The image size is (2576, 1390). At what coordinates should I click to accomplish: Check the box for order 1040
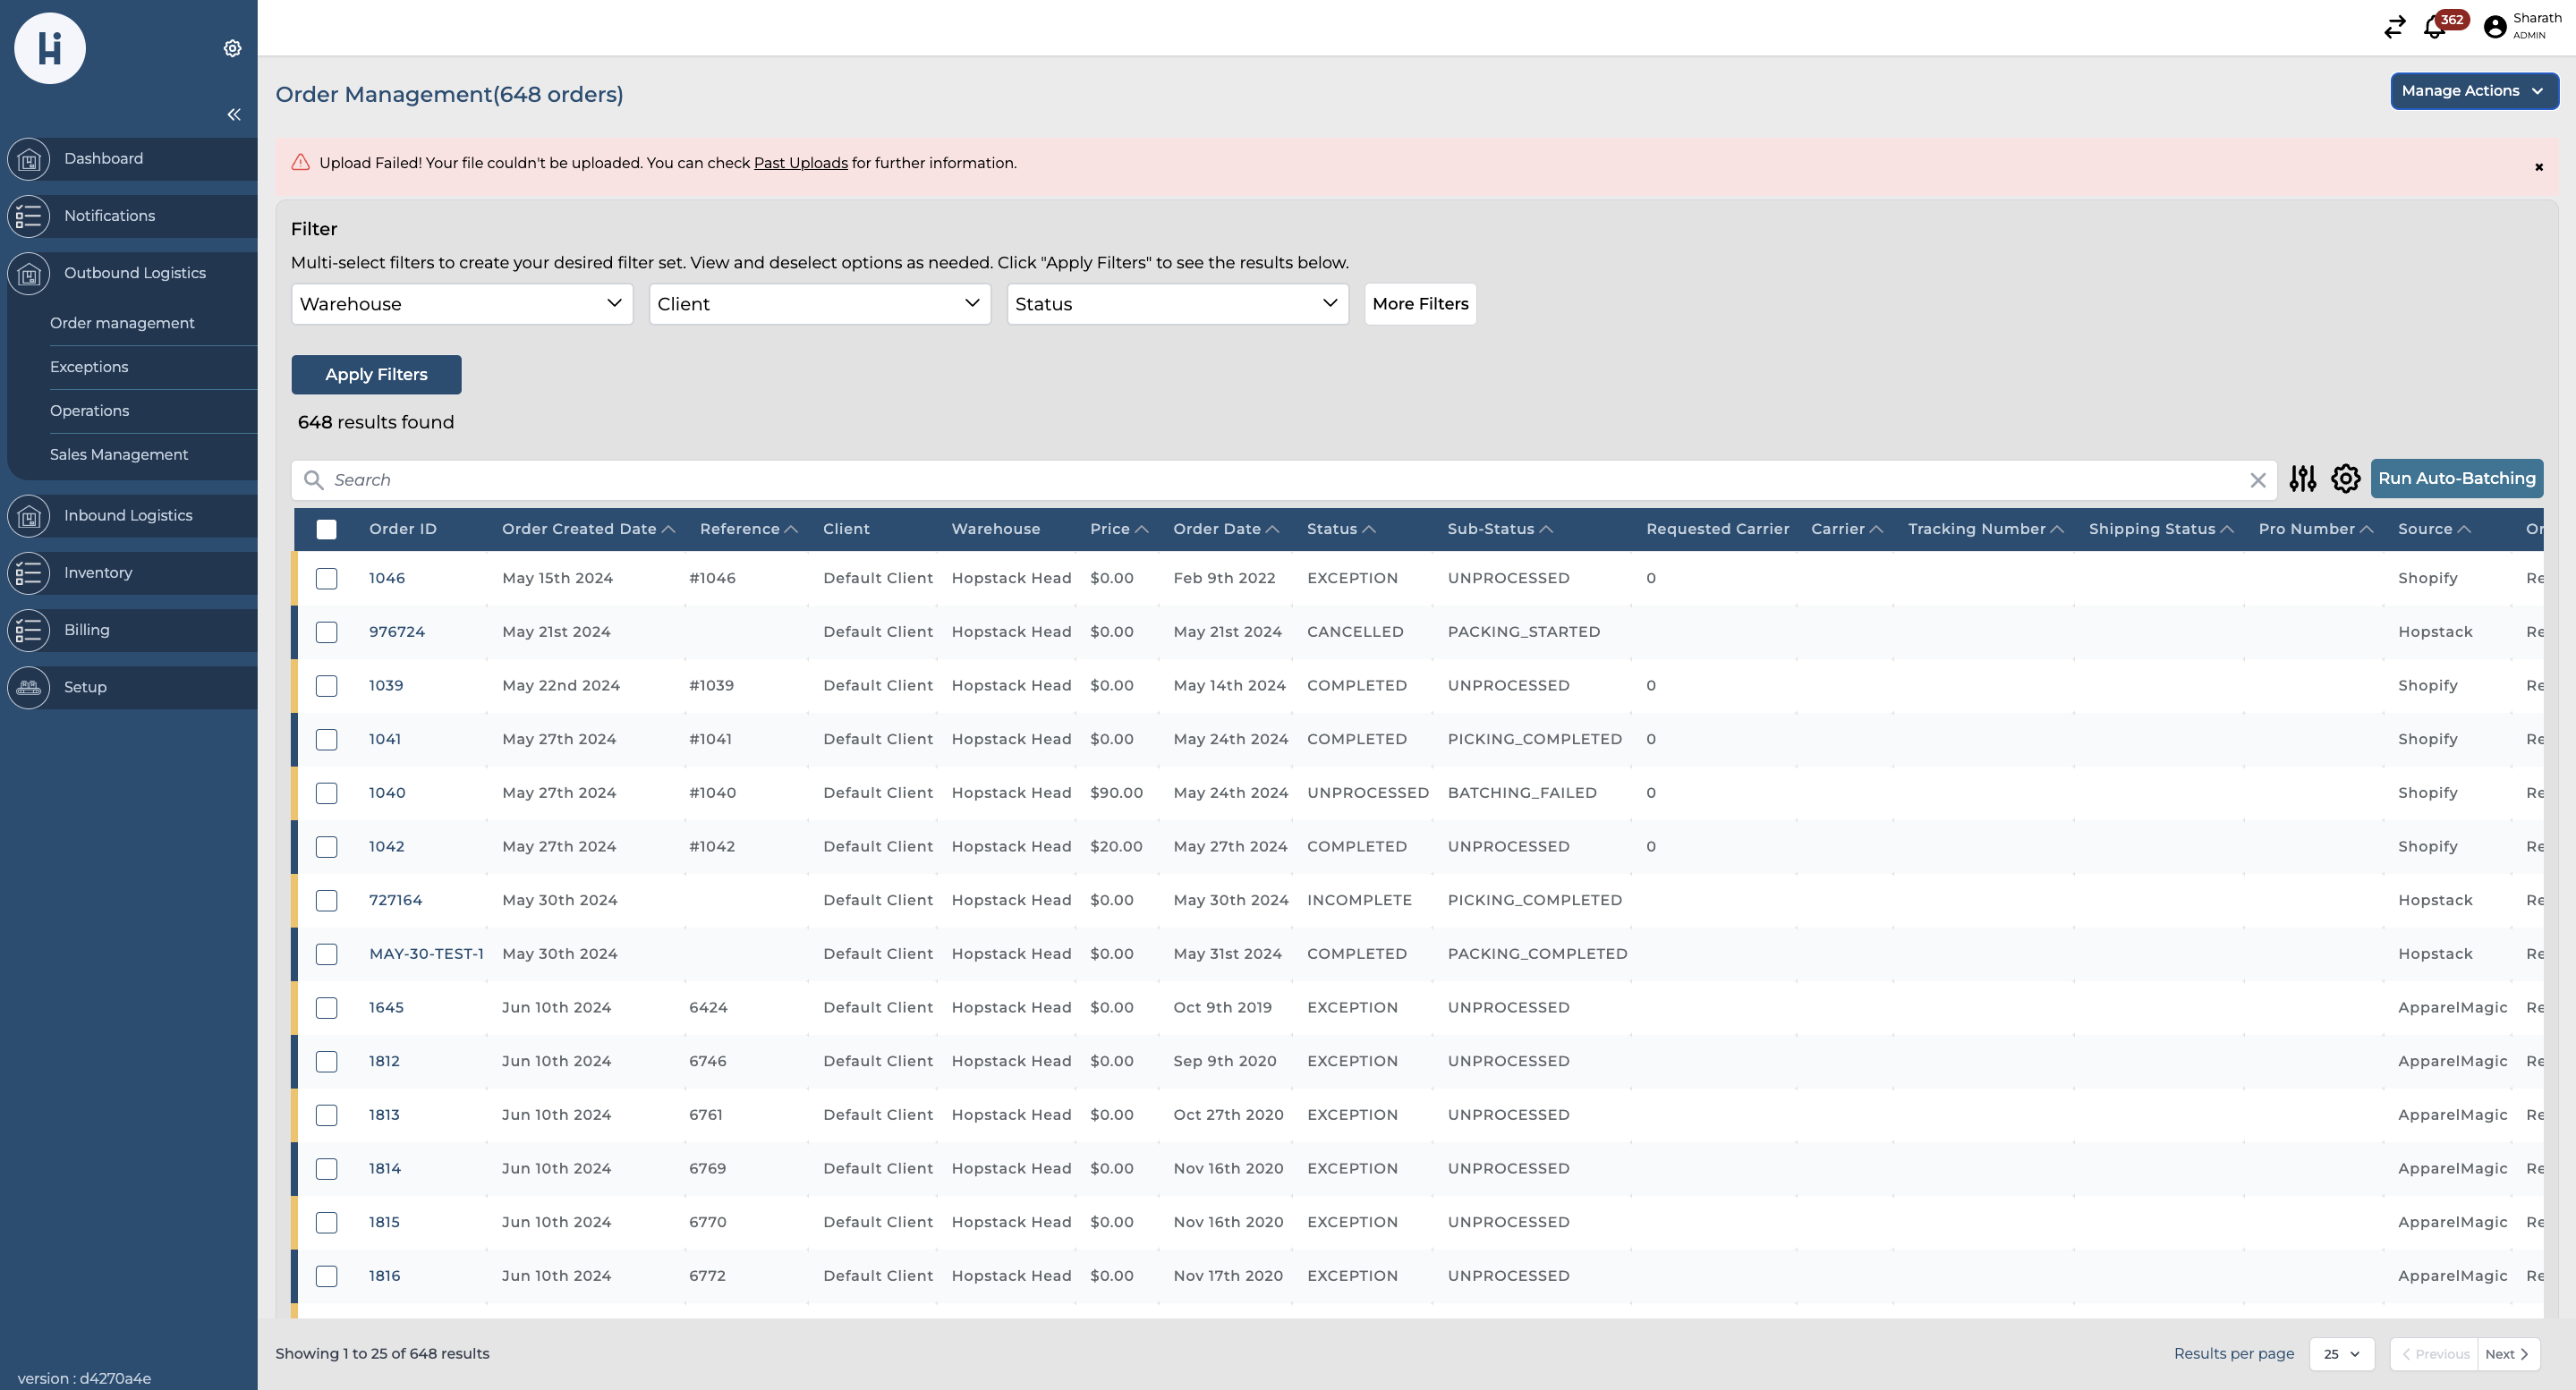click(x=326, y=793)
